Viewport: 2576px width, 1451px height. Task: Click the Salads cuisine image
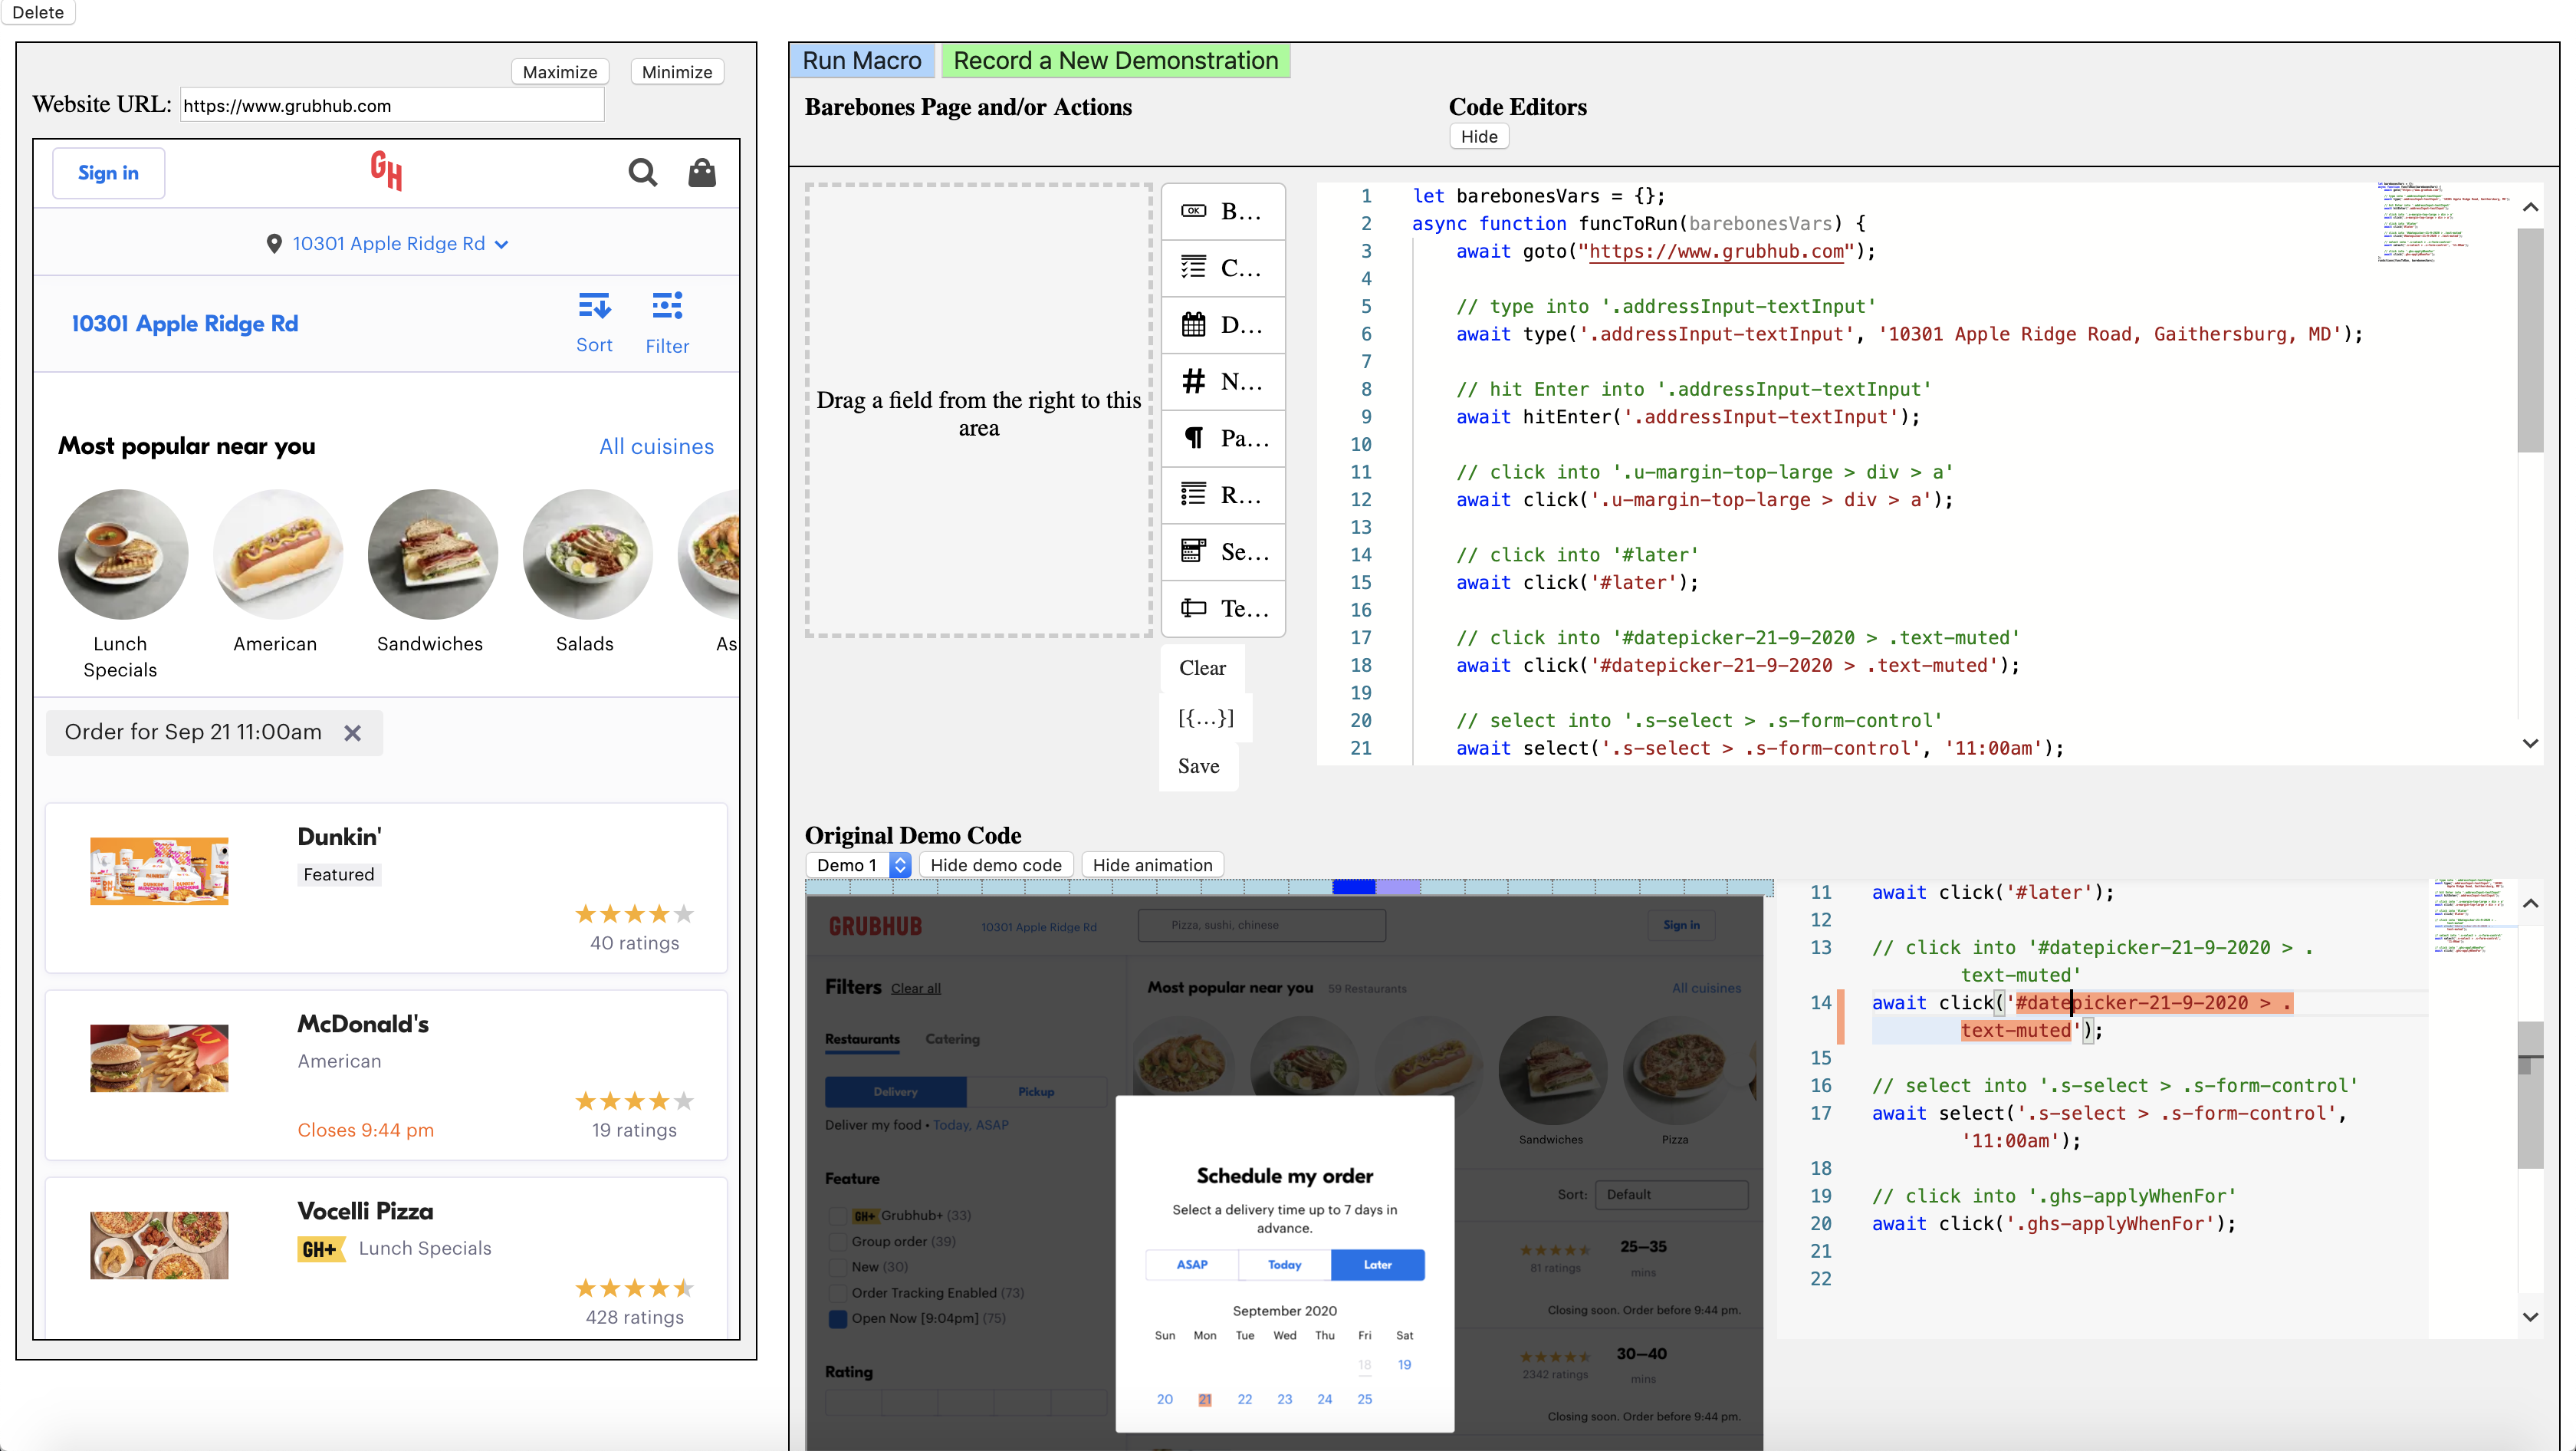tap(587, 554)
